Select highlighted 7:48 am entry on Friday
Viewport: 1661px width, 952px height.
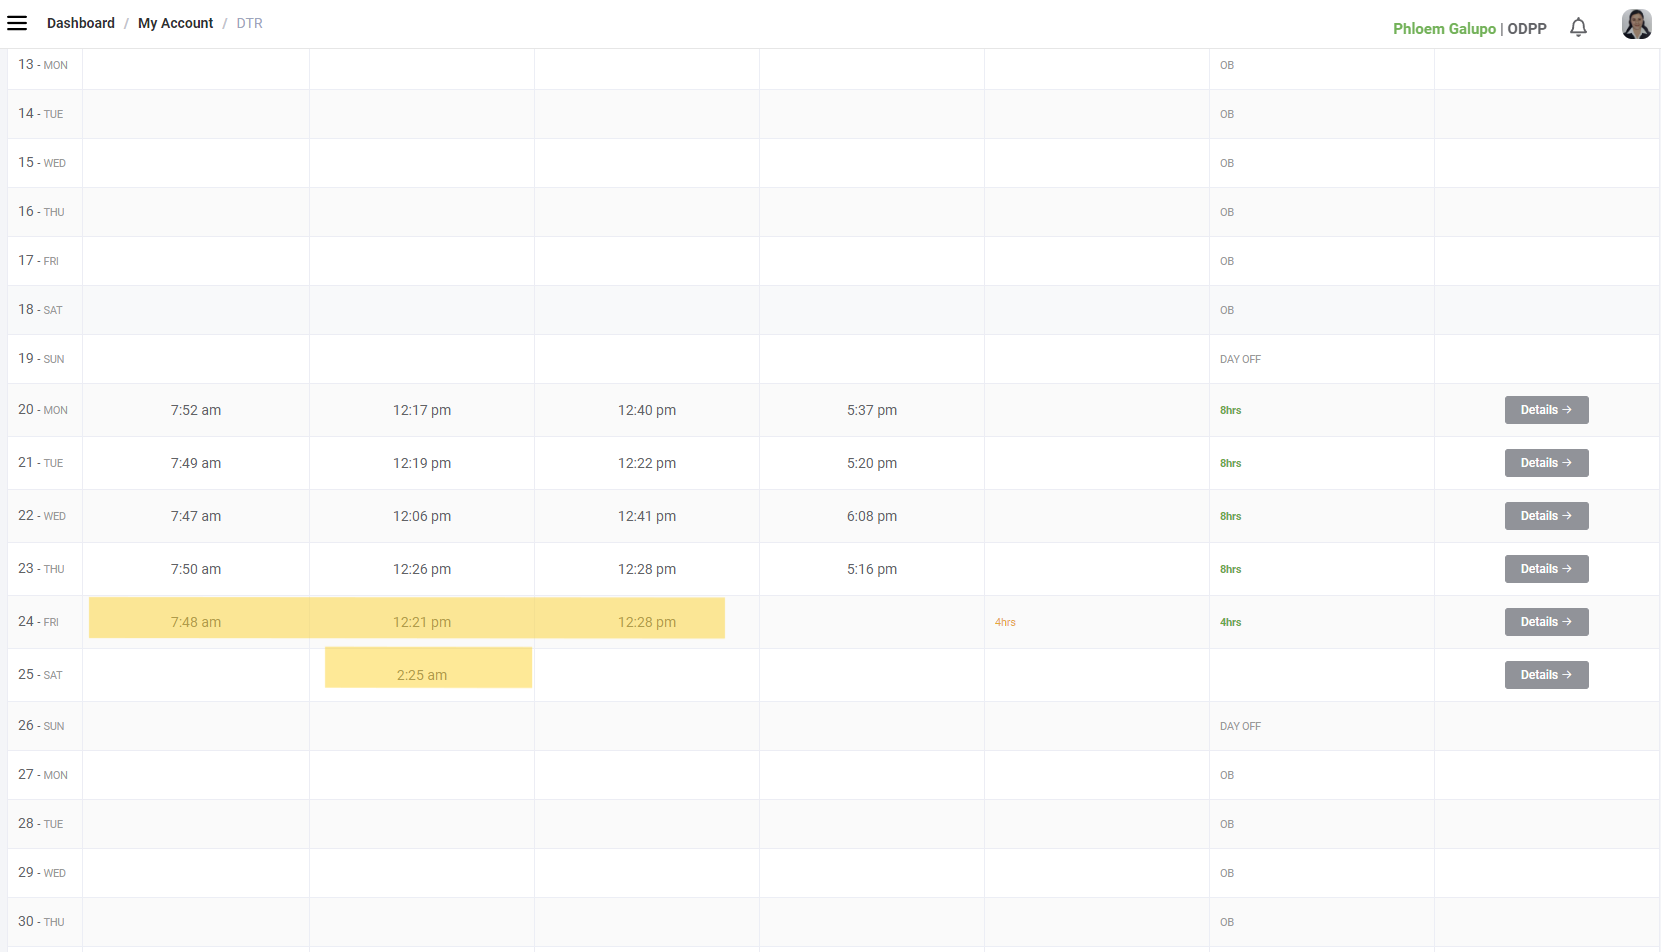tap(196, 622)
